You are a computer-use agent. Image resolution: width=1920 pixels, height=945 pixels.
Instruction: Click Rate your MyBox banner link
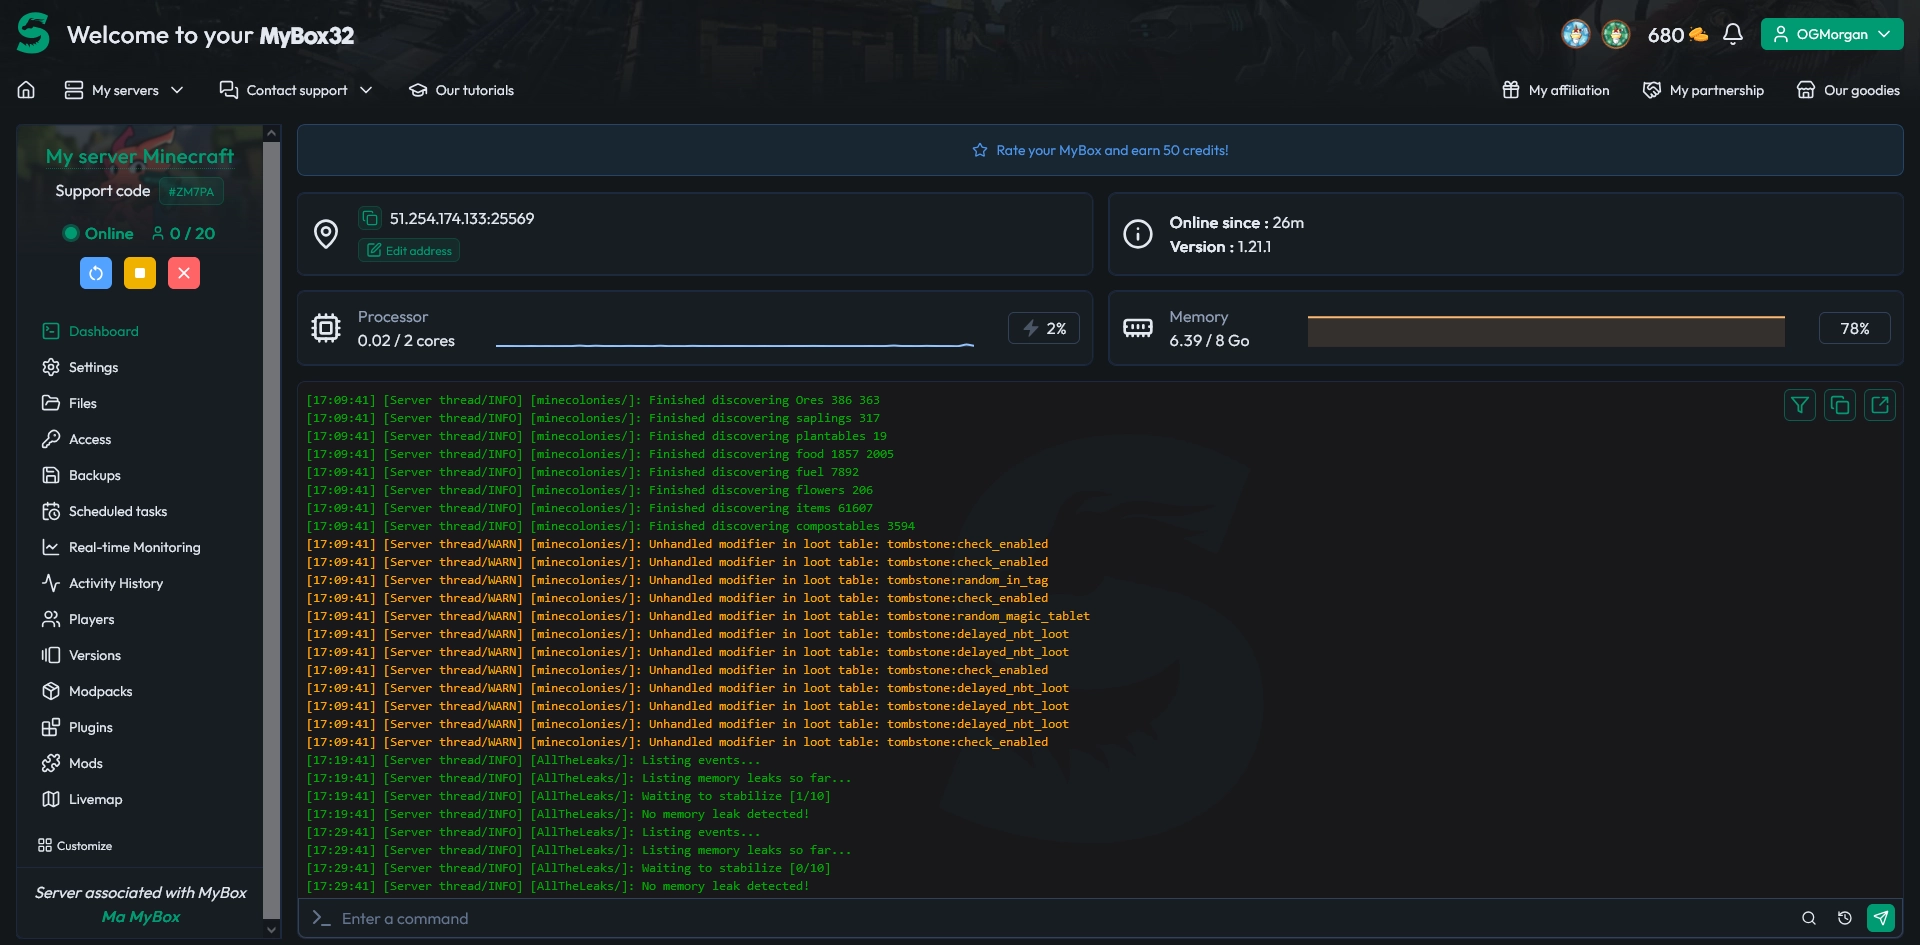[x=1100, y=150]
